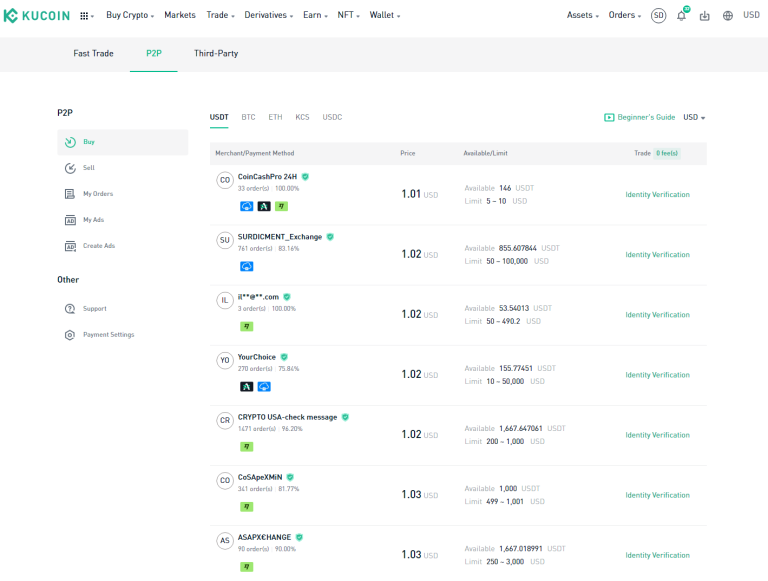Open SURDICMENT_Exchange merchant profile

pyautogui.click(x=280, y=237)
